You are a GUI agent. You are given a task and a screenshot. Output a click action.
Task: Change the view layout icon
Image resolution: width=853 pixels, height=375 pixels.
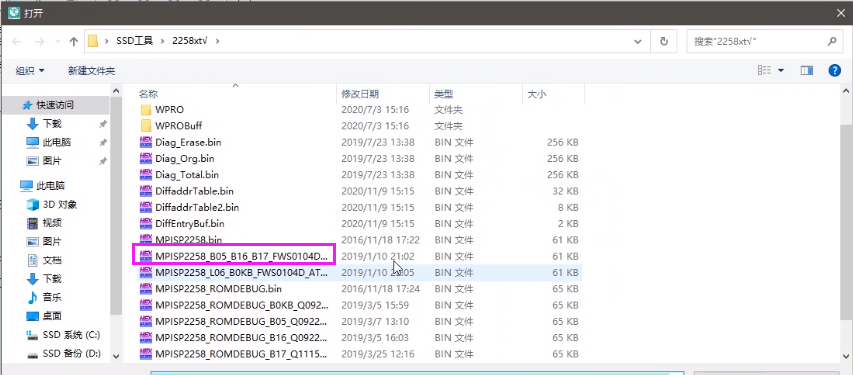pyautogui.click(x=764, y=70)
